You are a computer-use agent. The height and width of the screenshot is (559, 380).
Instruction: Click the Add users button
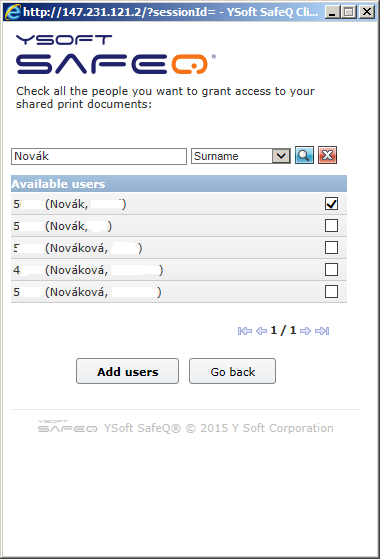128,371
